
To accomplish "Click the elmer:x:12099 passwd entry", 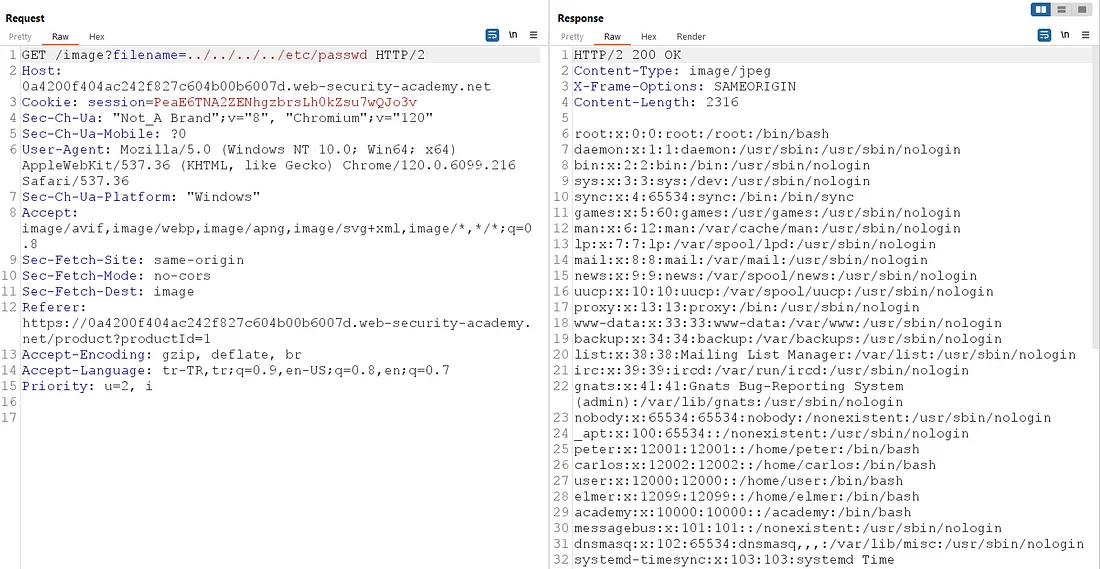I will 746,497.
